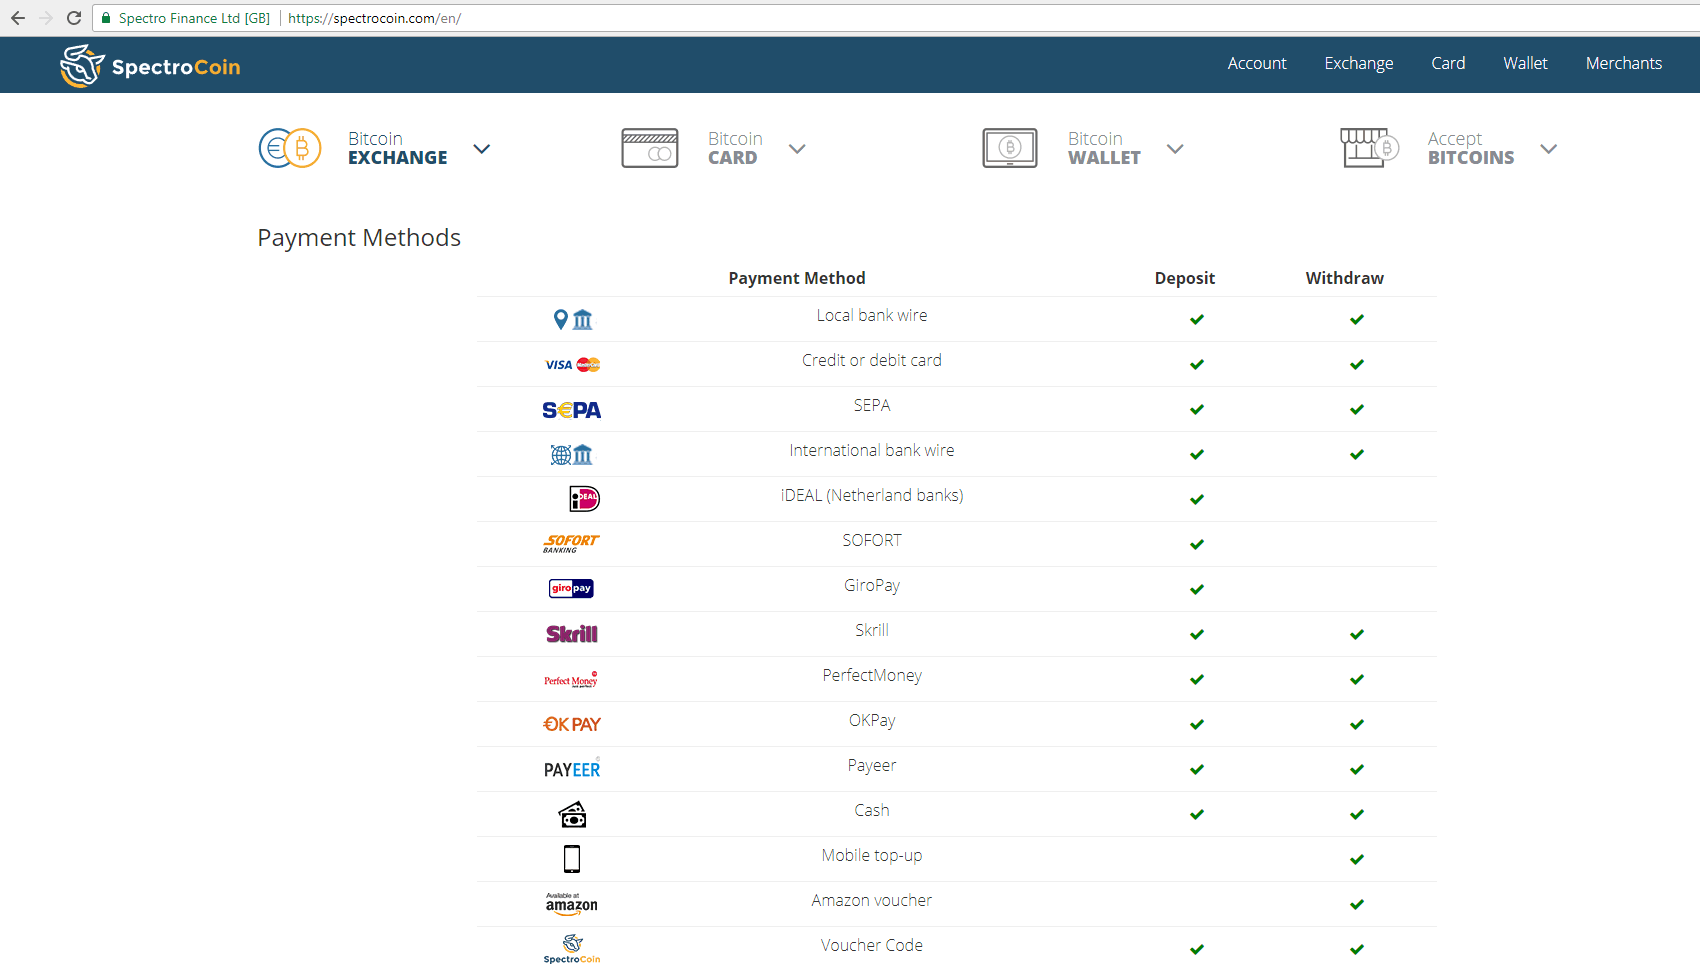Click the Skrill logo
The height and width of the screenshot is (979, 1700).
point(572,634)
